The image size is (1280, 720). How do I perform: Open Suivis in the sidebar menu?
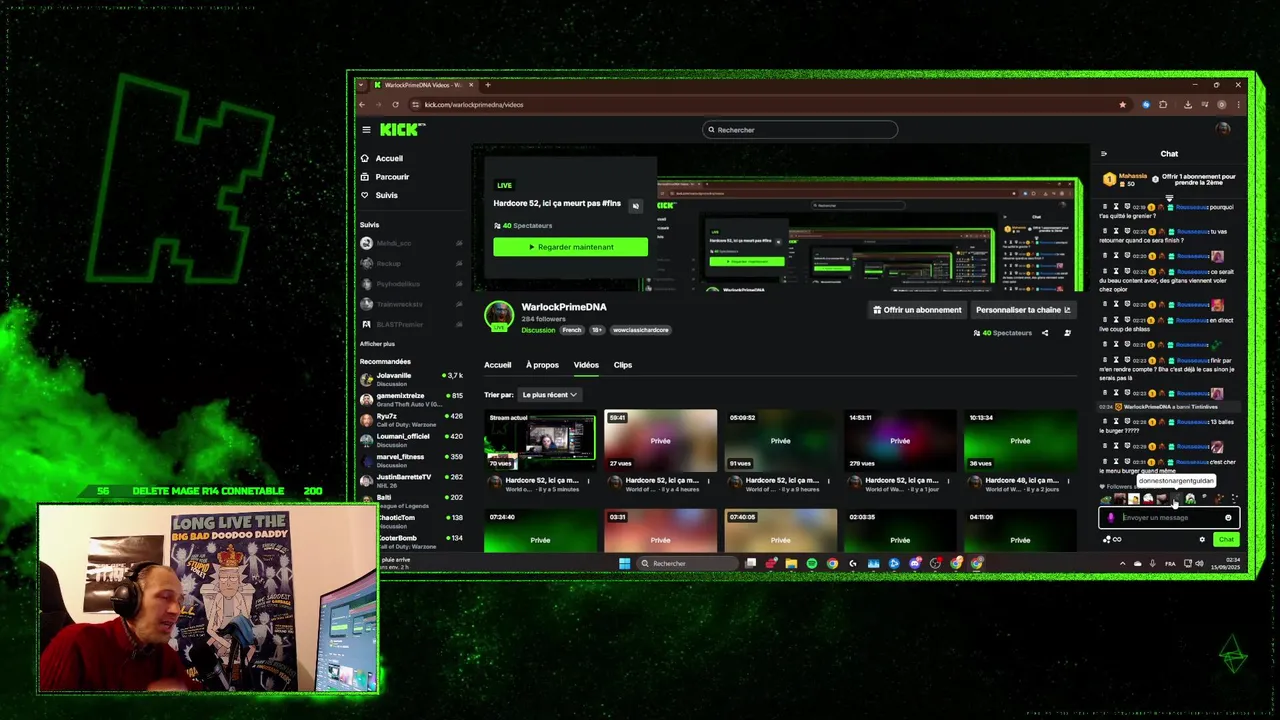386,195
